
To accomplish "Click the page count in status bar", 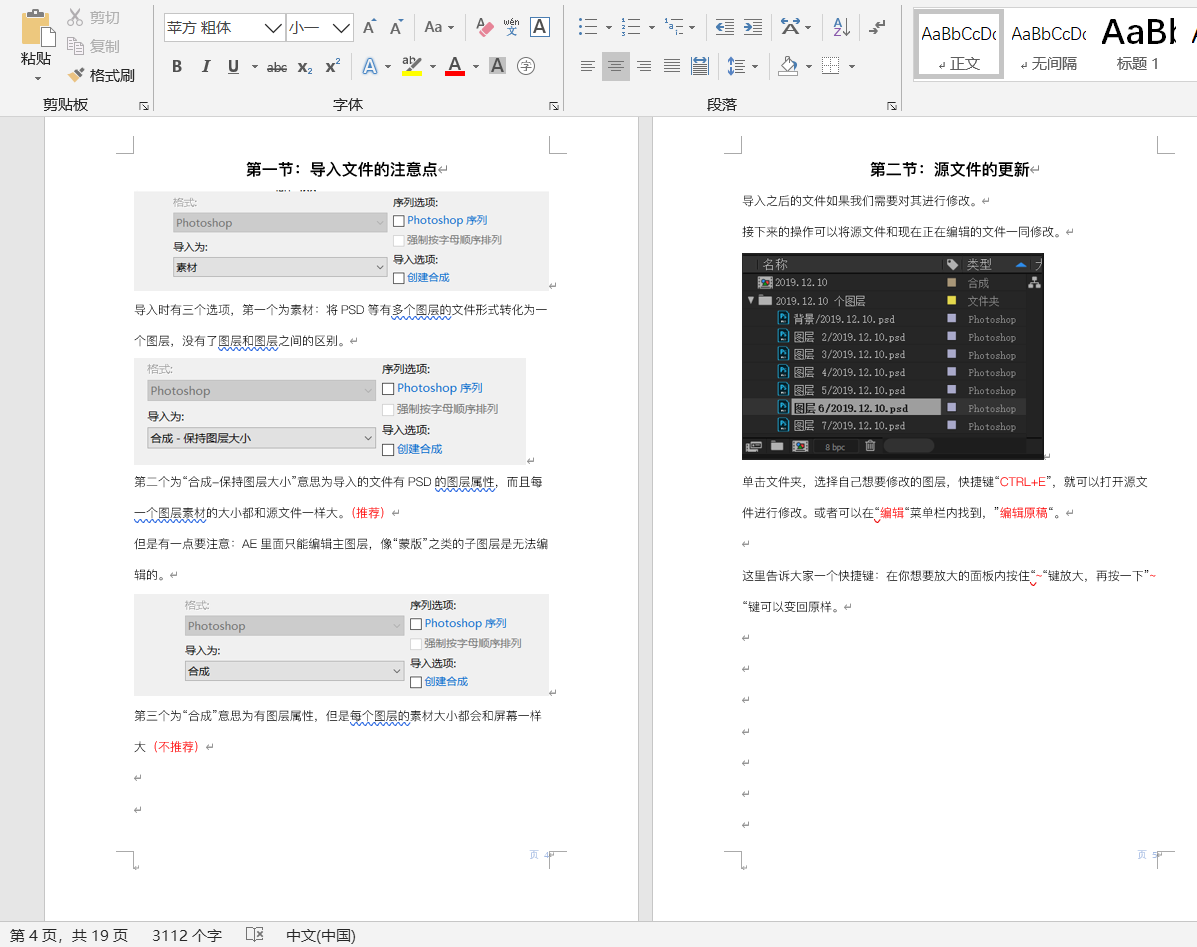I will pyautogui.click(x=69, y=936).
